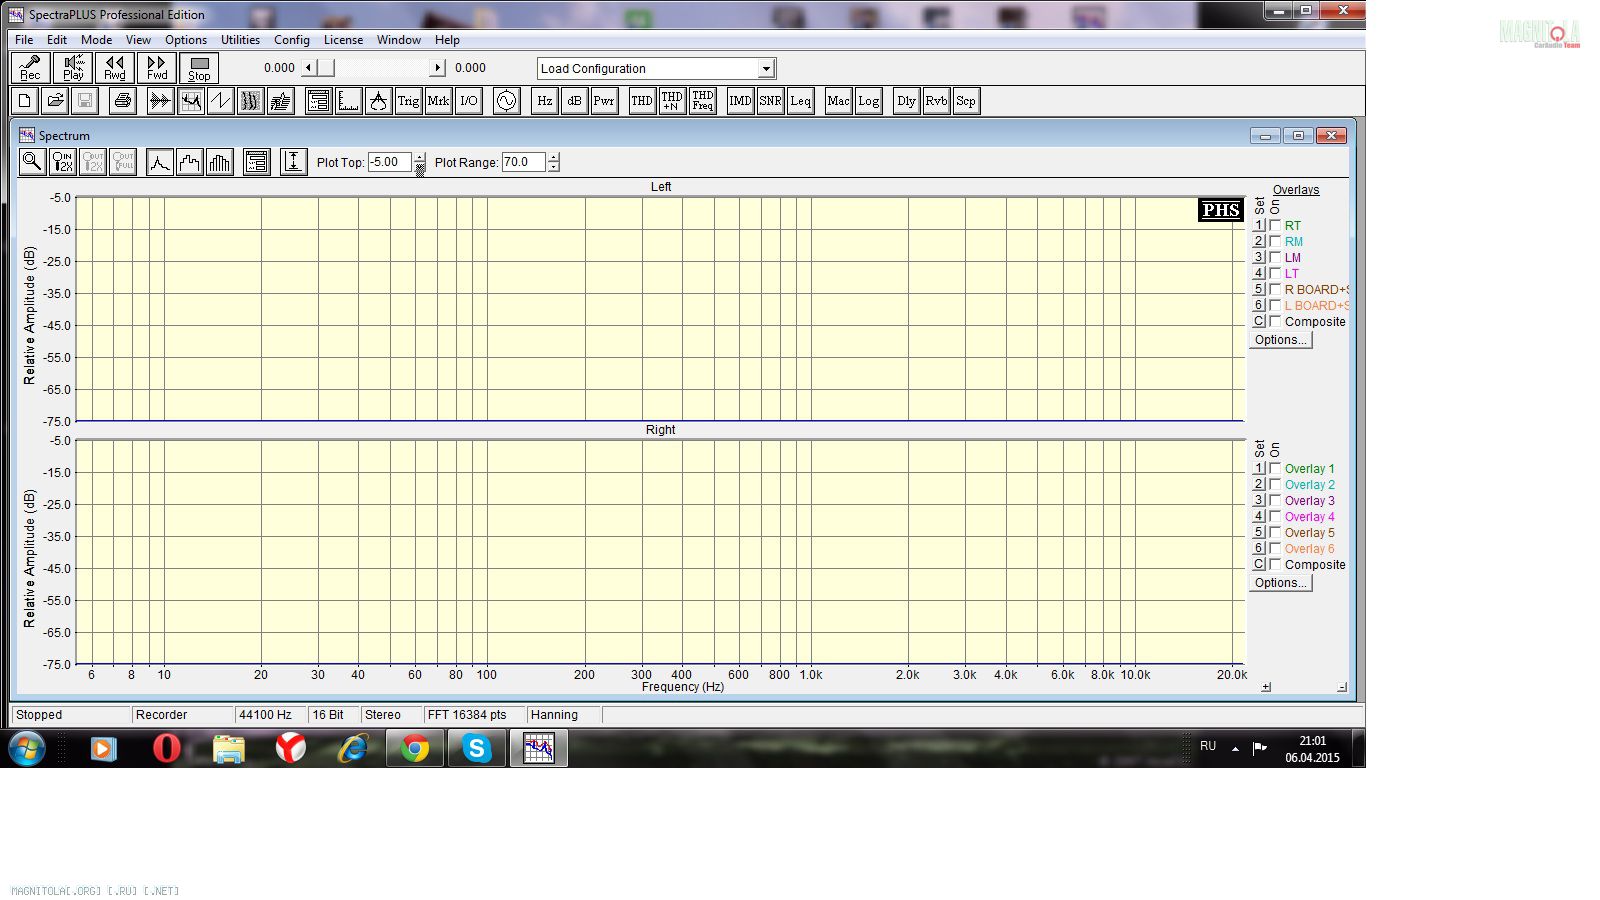The image size is (1600, 900).
Task: Toggle the Spectrum view toolbar icon
Action: click(x=190, y=101)
